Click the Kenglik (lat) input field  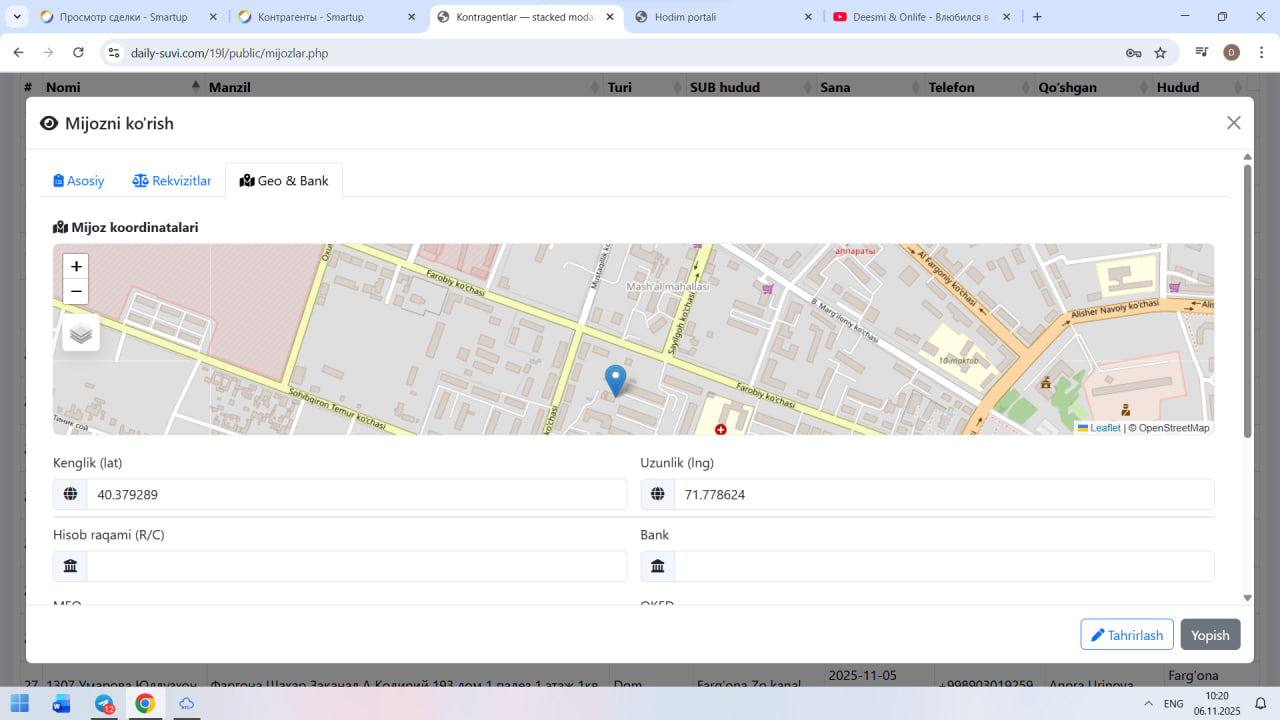coord(355,494)
